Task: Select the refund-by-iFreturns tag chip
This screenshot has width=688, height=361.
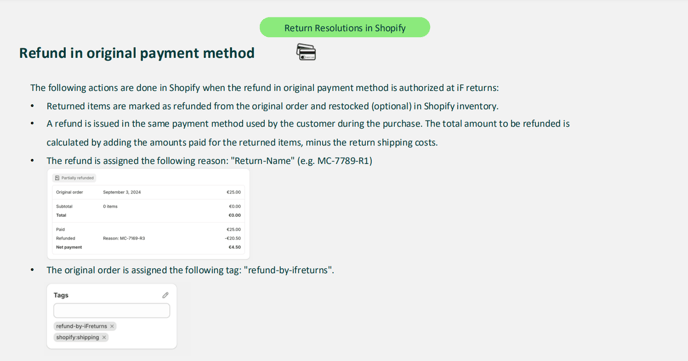Action: click(85, 326)
